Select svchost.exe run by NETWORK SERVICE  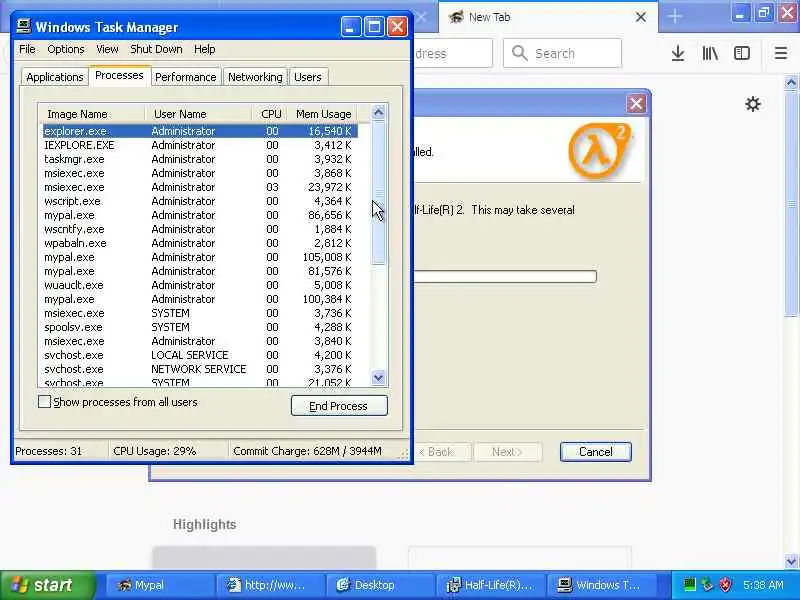(x=200, y=369)
